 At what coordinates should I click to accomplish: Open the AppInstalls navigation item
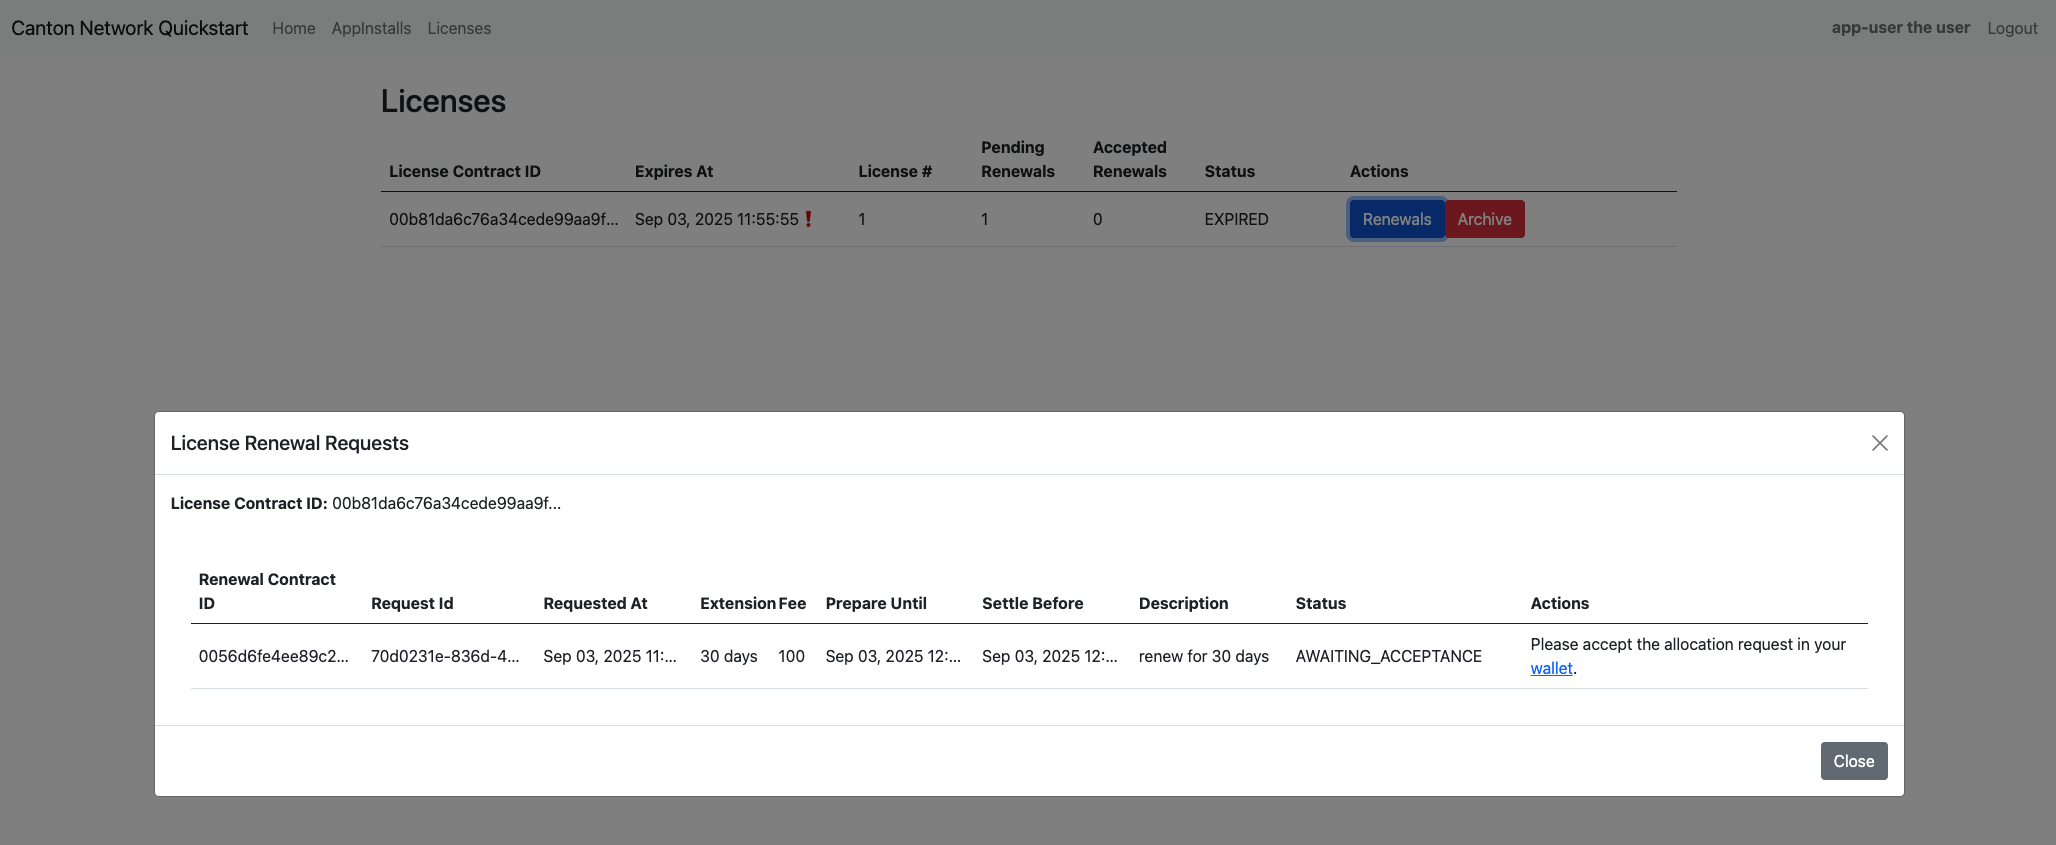click(x=371, y=28)
